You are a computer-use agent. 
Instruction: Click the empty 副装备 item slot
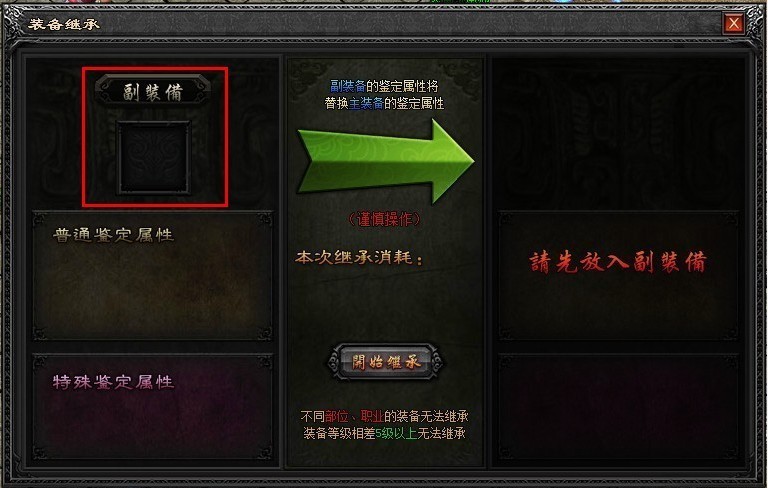153,157
